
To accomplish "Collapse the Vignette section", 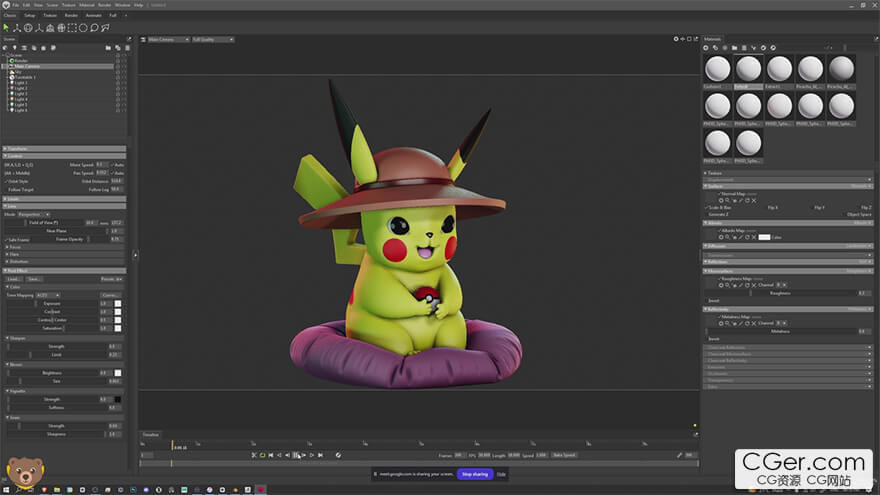I will pyautogui.click(x=63, y=391).
